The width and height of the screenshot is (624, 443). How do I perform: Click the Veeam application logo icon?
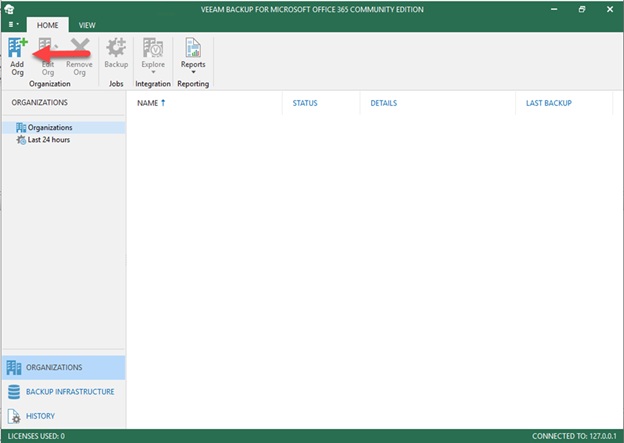pos(9,9)
